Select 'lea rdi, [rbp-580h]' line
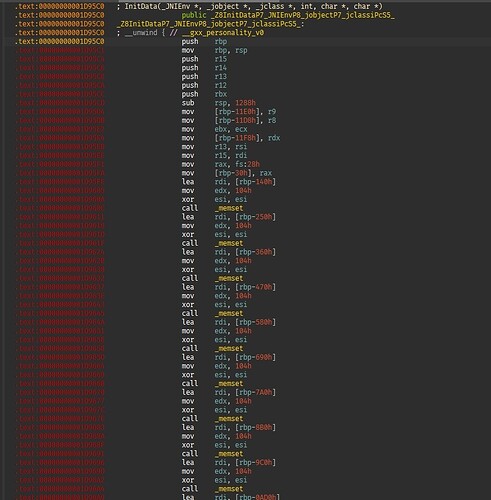The width and height of the screenshot is (491, 500). pos(229,322)
